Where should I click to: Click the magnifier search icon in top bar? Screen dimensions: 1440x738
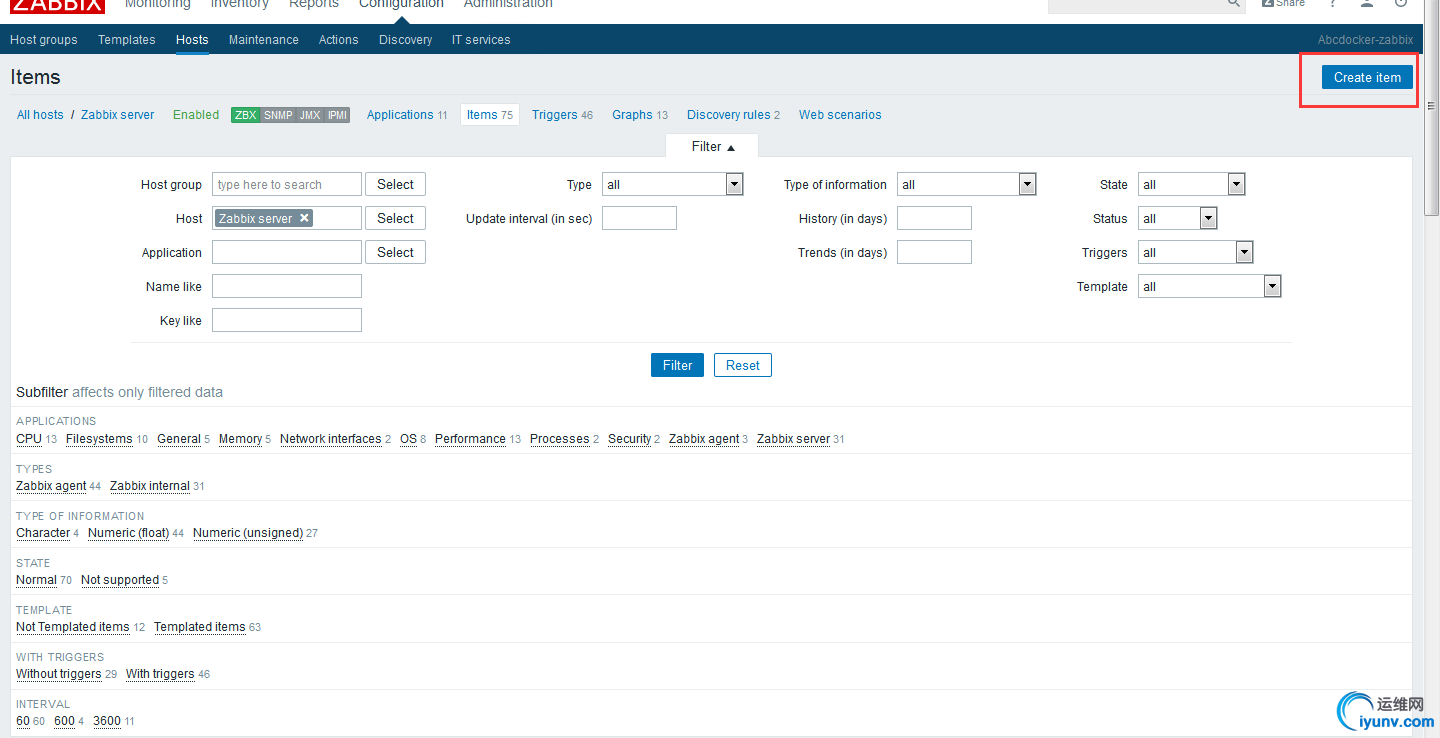click(x=1234, y=4)
